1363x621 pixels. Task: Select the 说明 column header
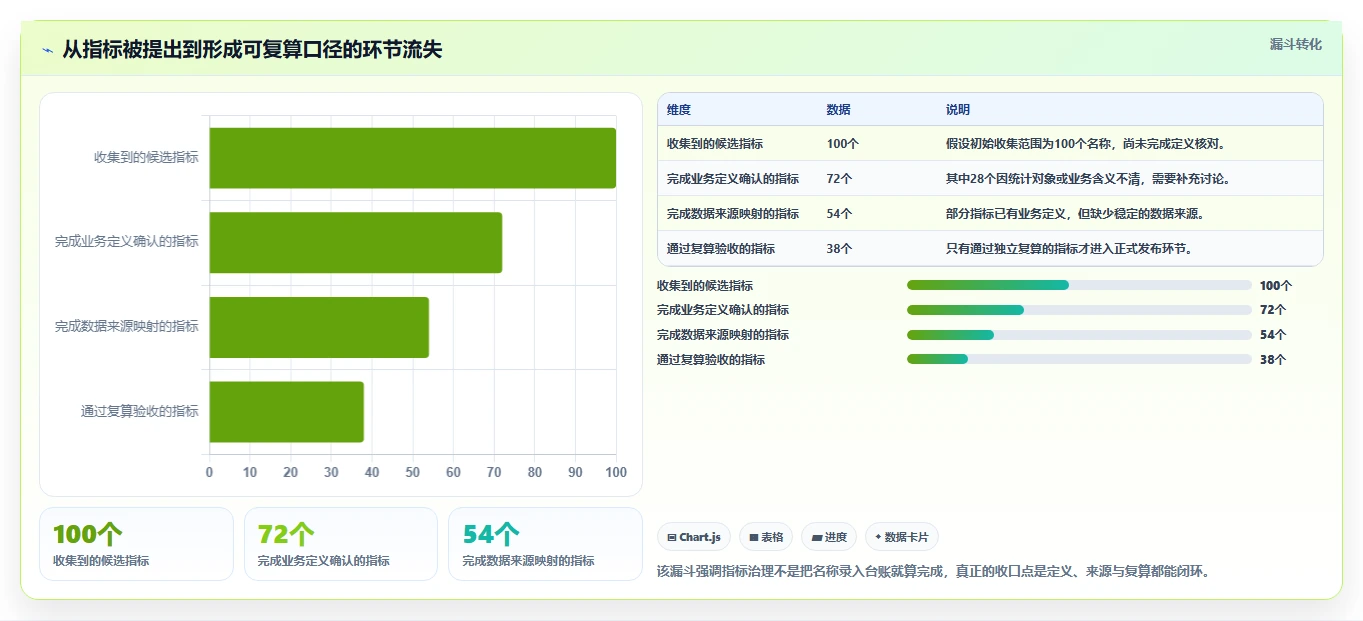[x=958, y=110]
